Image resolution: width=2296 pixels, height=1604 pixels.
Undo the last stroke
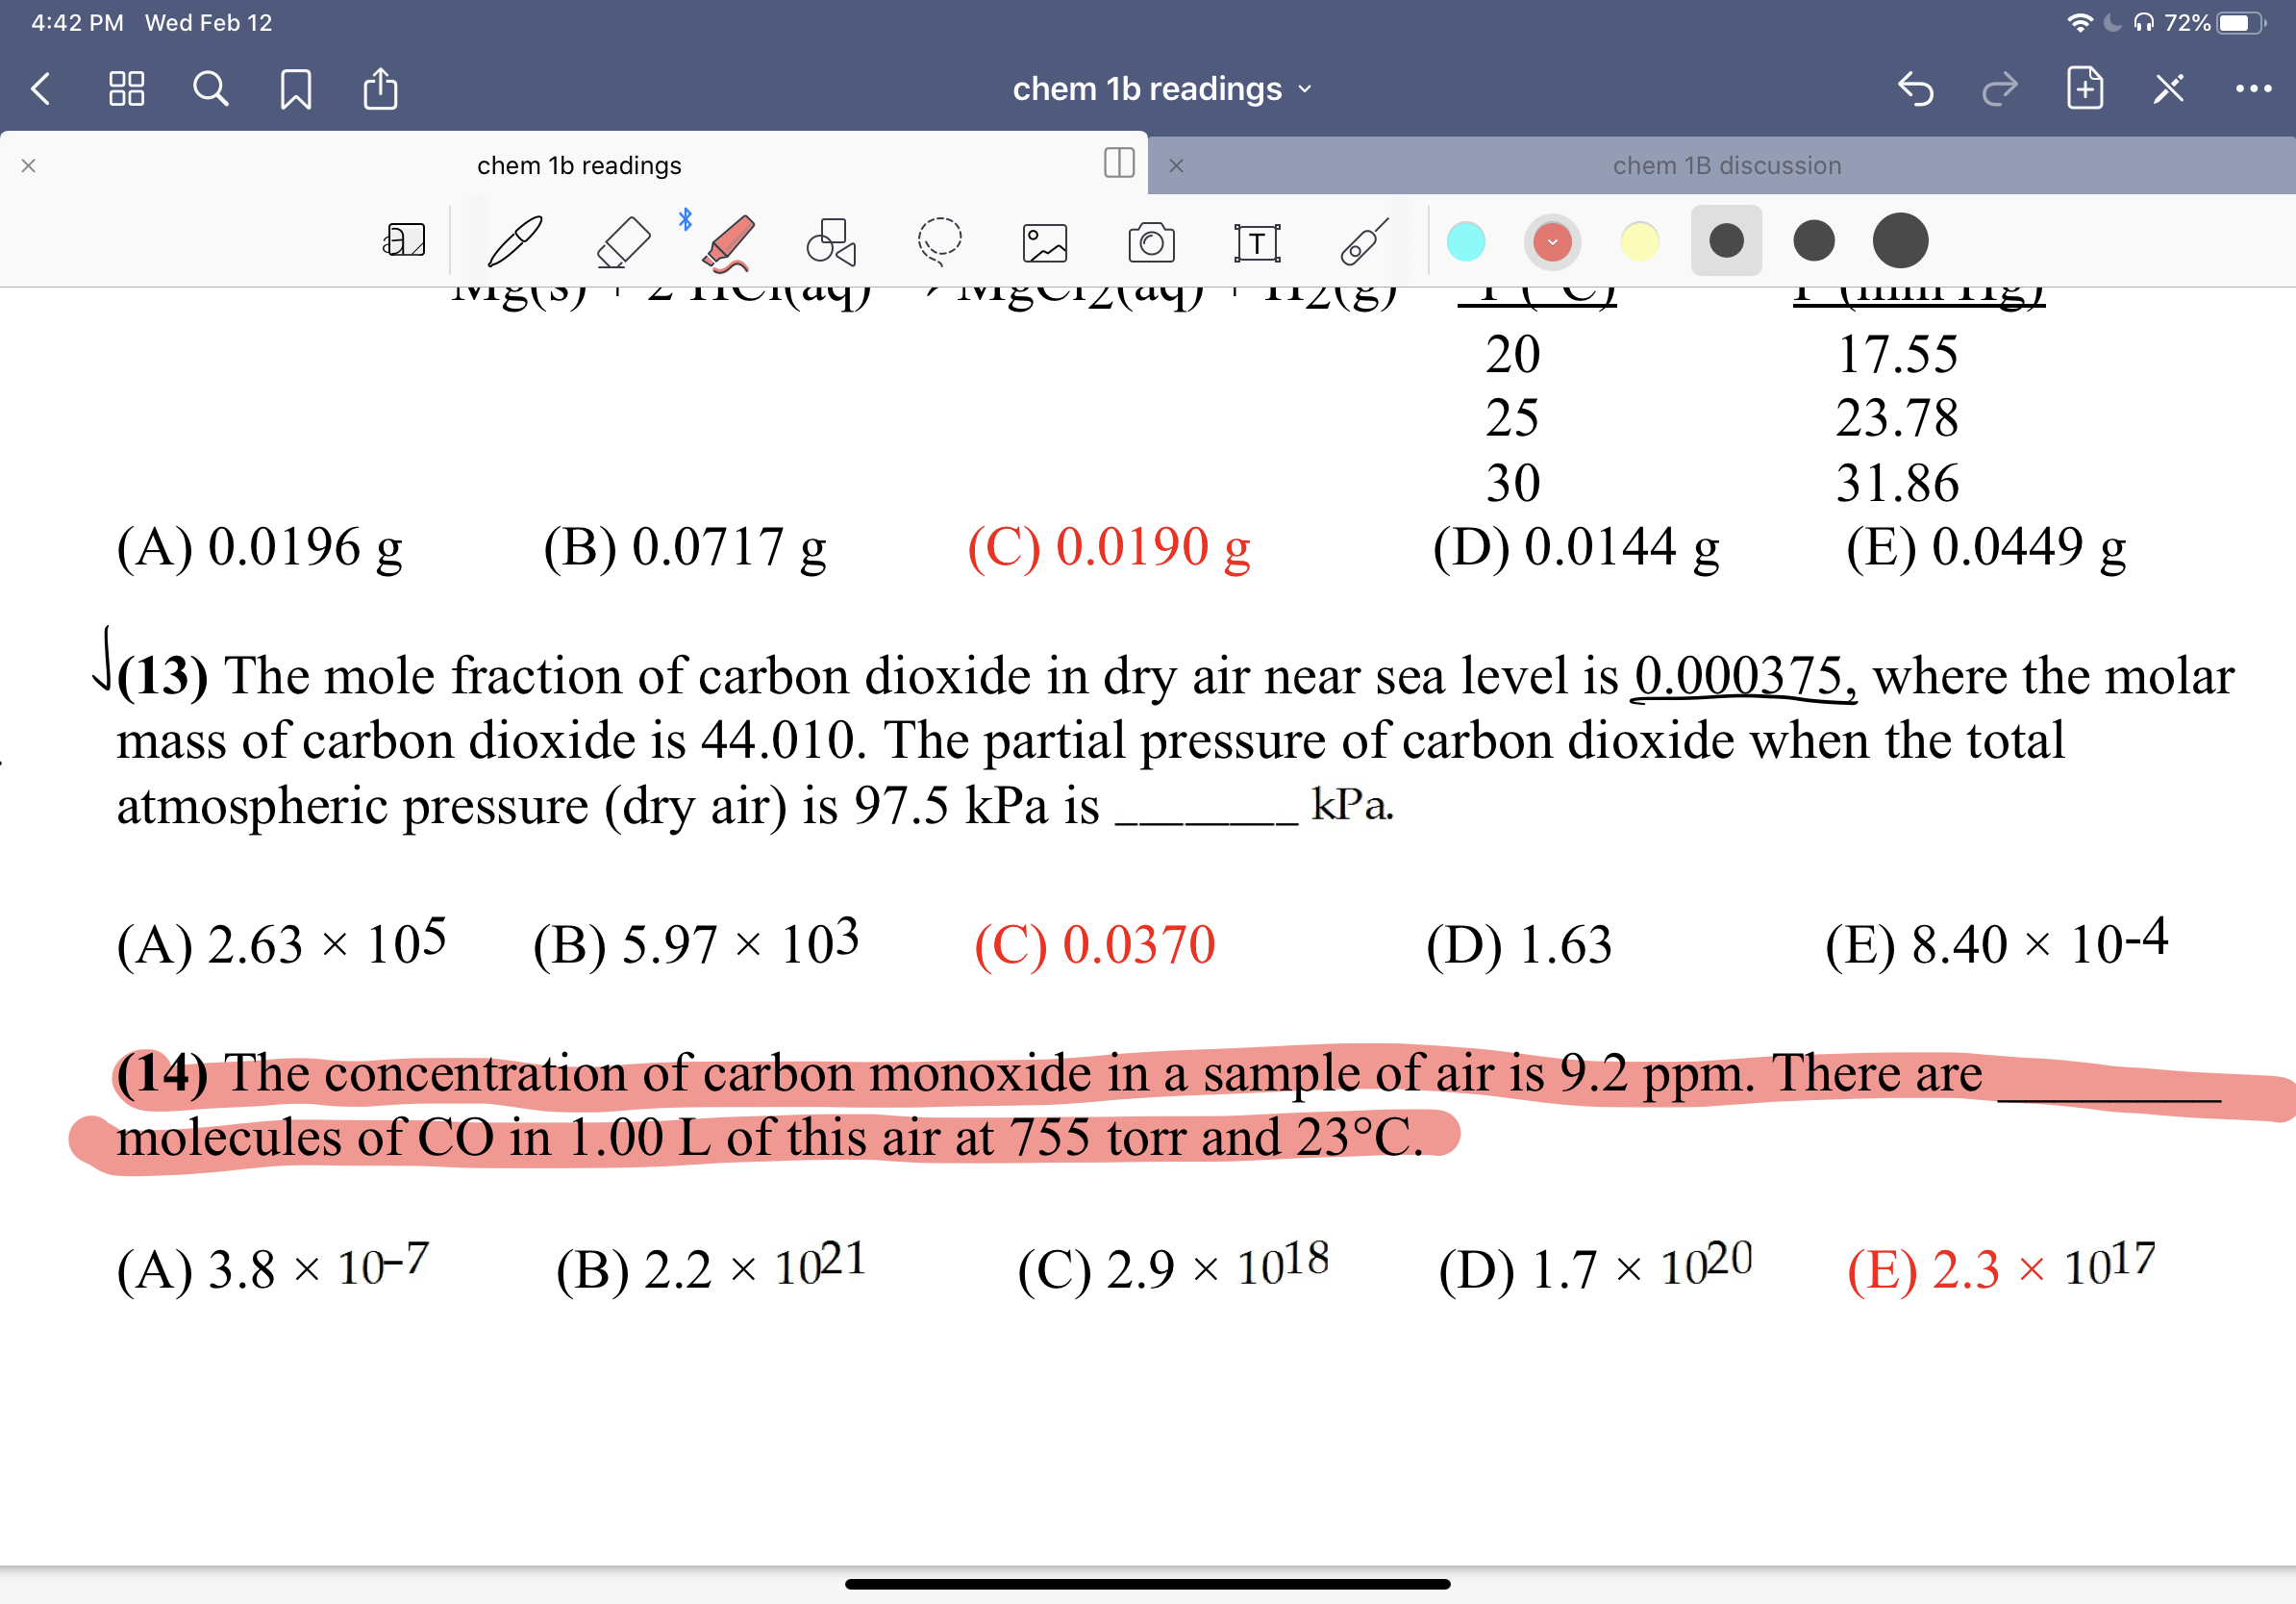pyautogui.click(x=1915, y=89)
